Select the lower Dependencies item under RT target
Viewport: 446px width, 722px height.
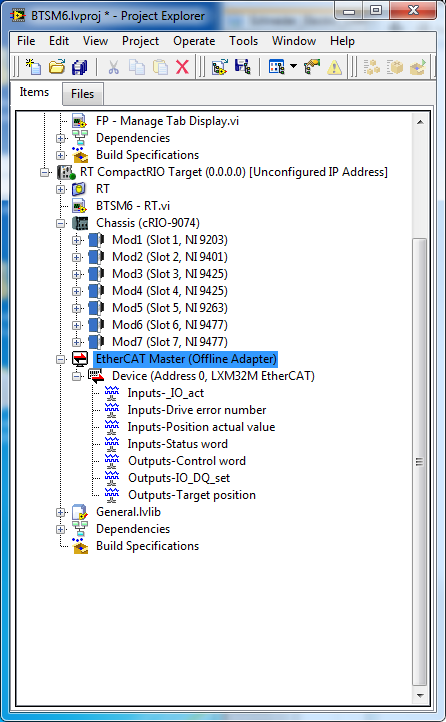coord(133,529)
